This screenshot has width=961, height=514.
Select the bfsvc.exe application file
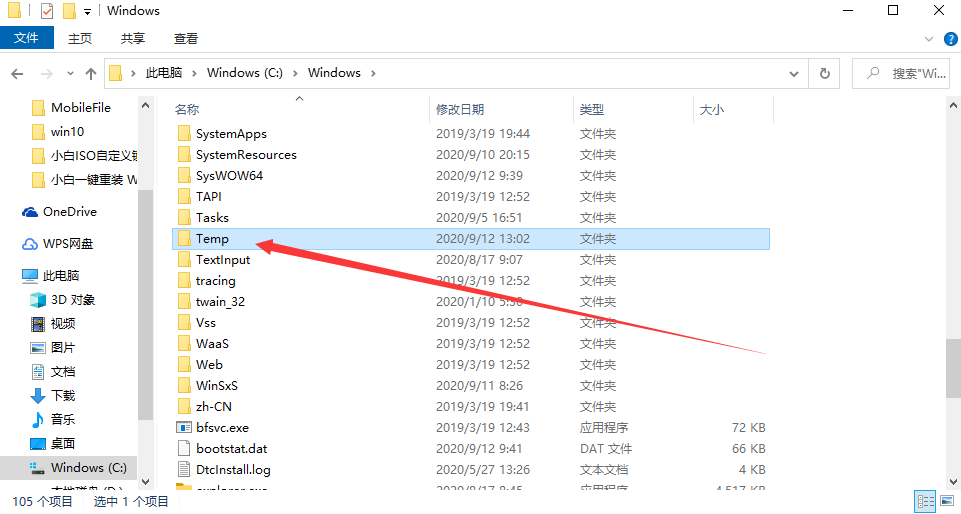[x=222, y=427]
